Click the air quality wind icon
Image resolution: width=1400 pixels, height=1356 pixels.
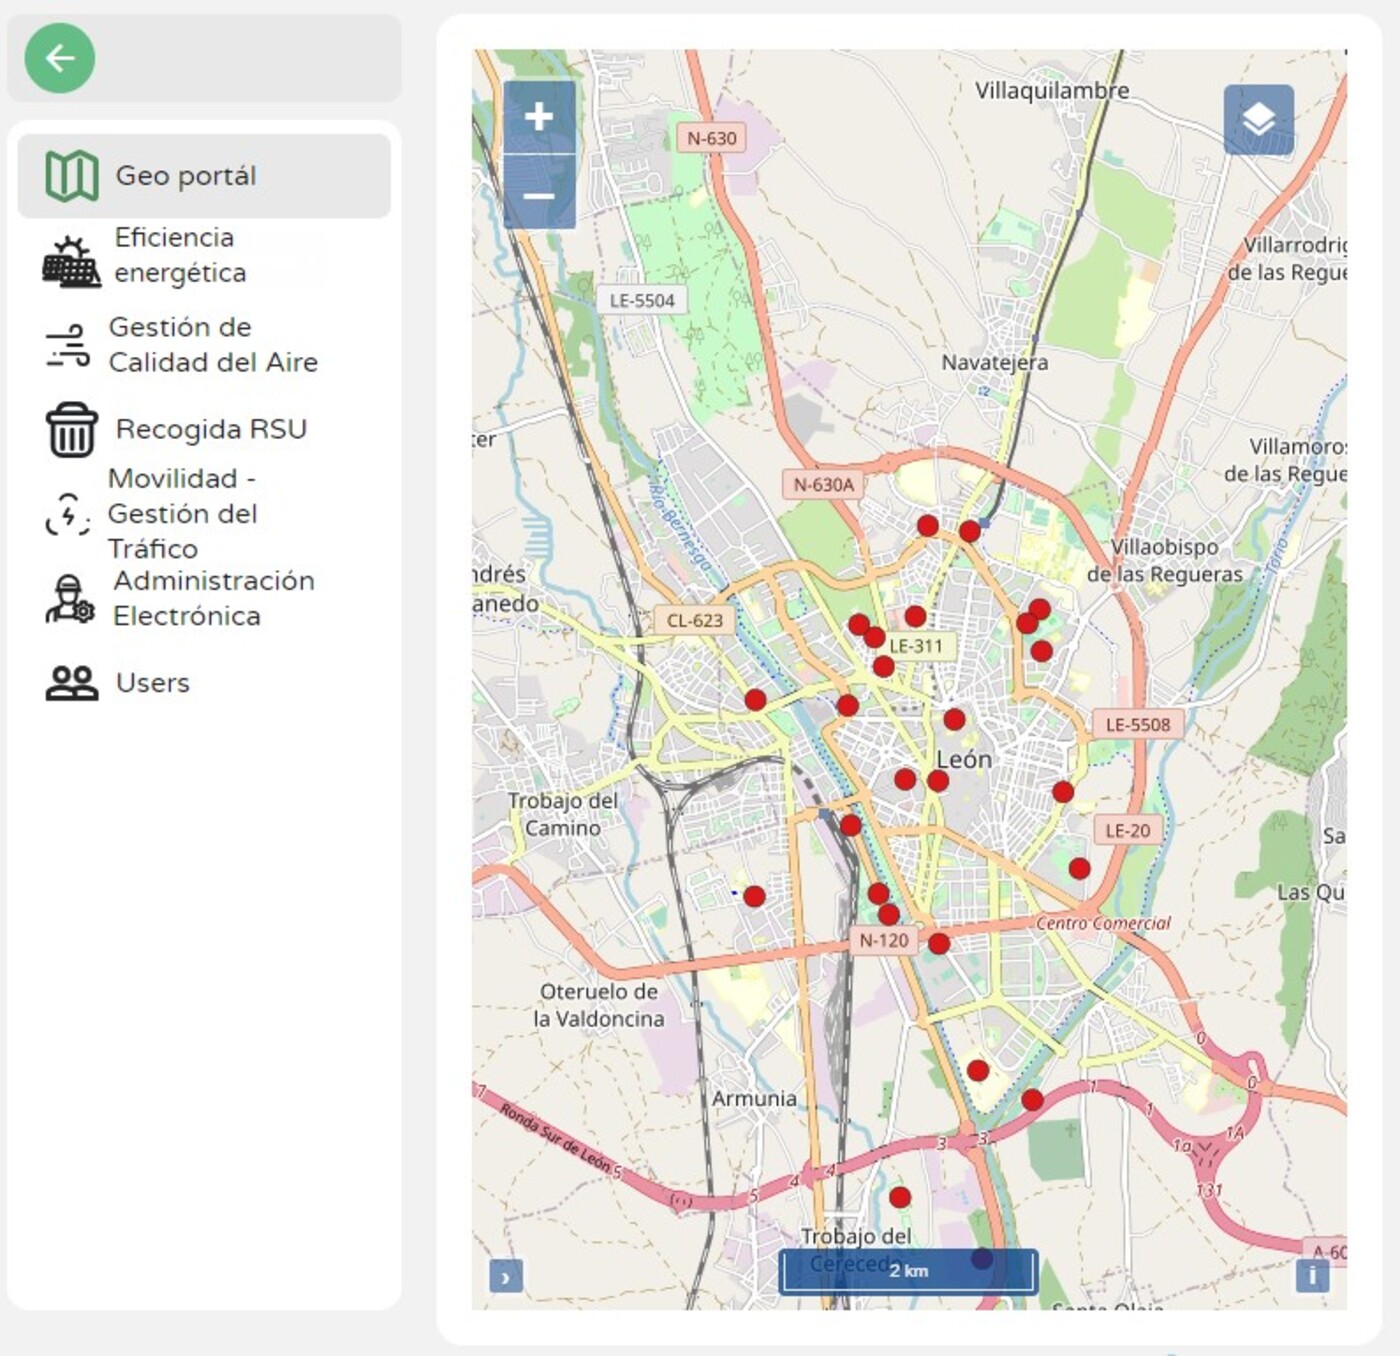(68, 345)
